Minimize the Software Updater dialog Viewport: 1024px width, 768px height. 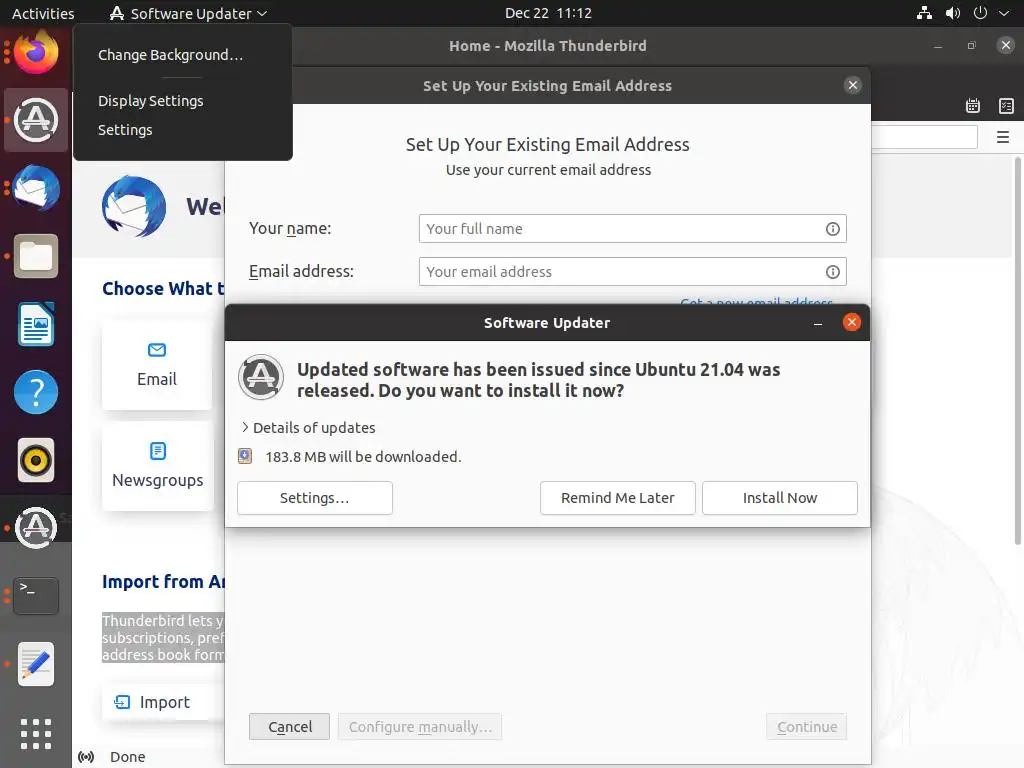click(818, 323)
